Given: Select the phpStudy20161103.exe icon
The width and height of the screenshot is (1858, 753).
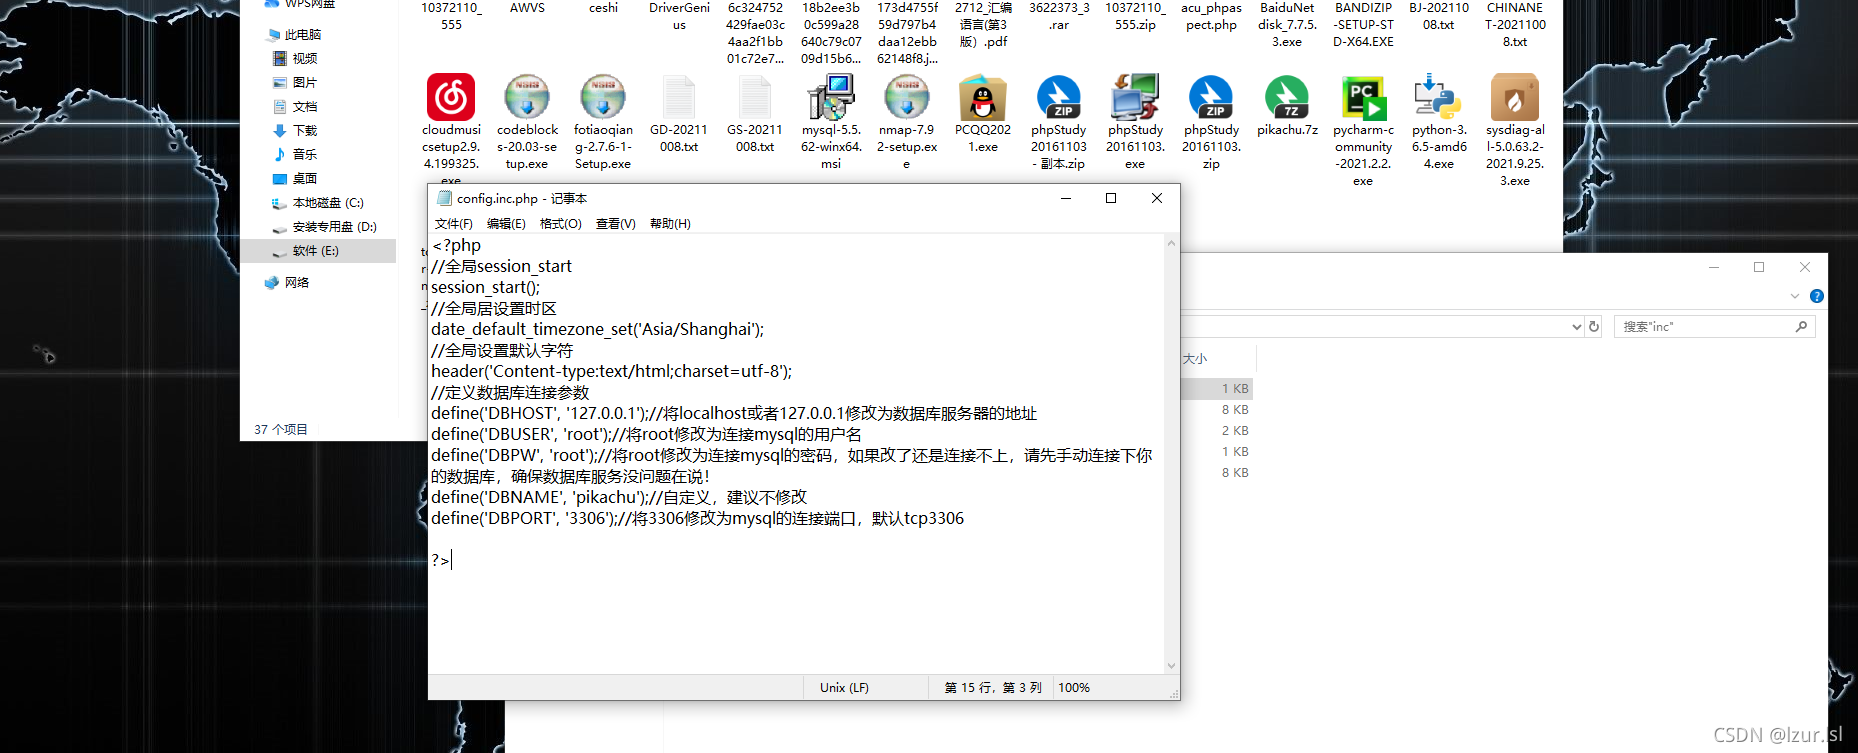Looking at the screenshot, I should click(1135, 98).
